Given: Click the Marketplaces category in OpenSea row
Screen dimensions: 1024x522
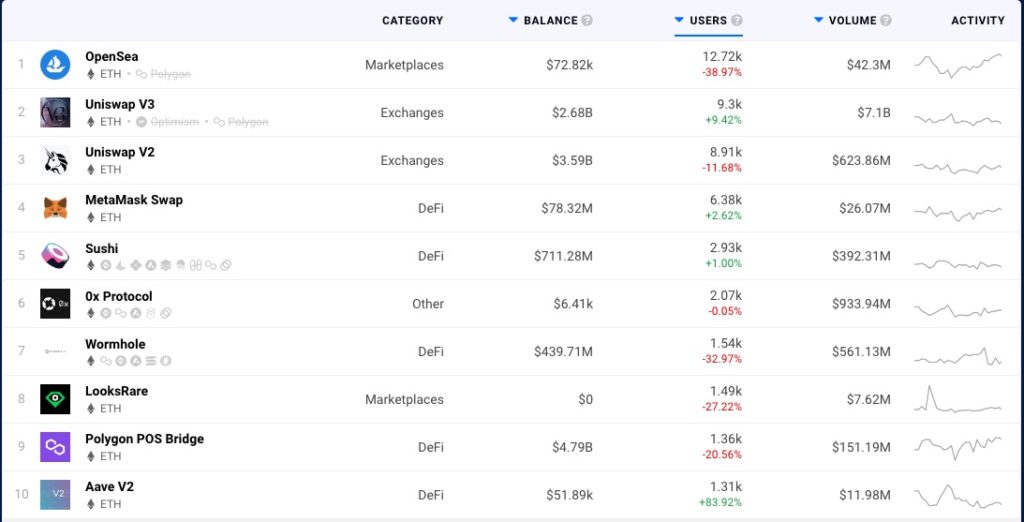Looking at the screenshot, I should (x=404, y=65).
